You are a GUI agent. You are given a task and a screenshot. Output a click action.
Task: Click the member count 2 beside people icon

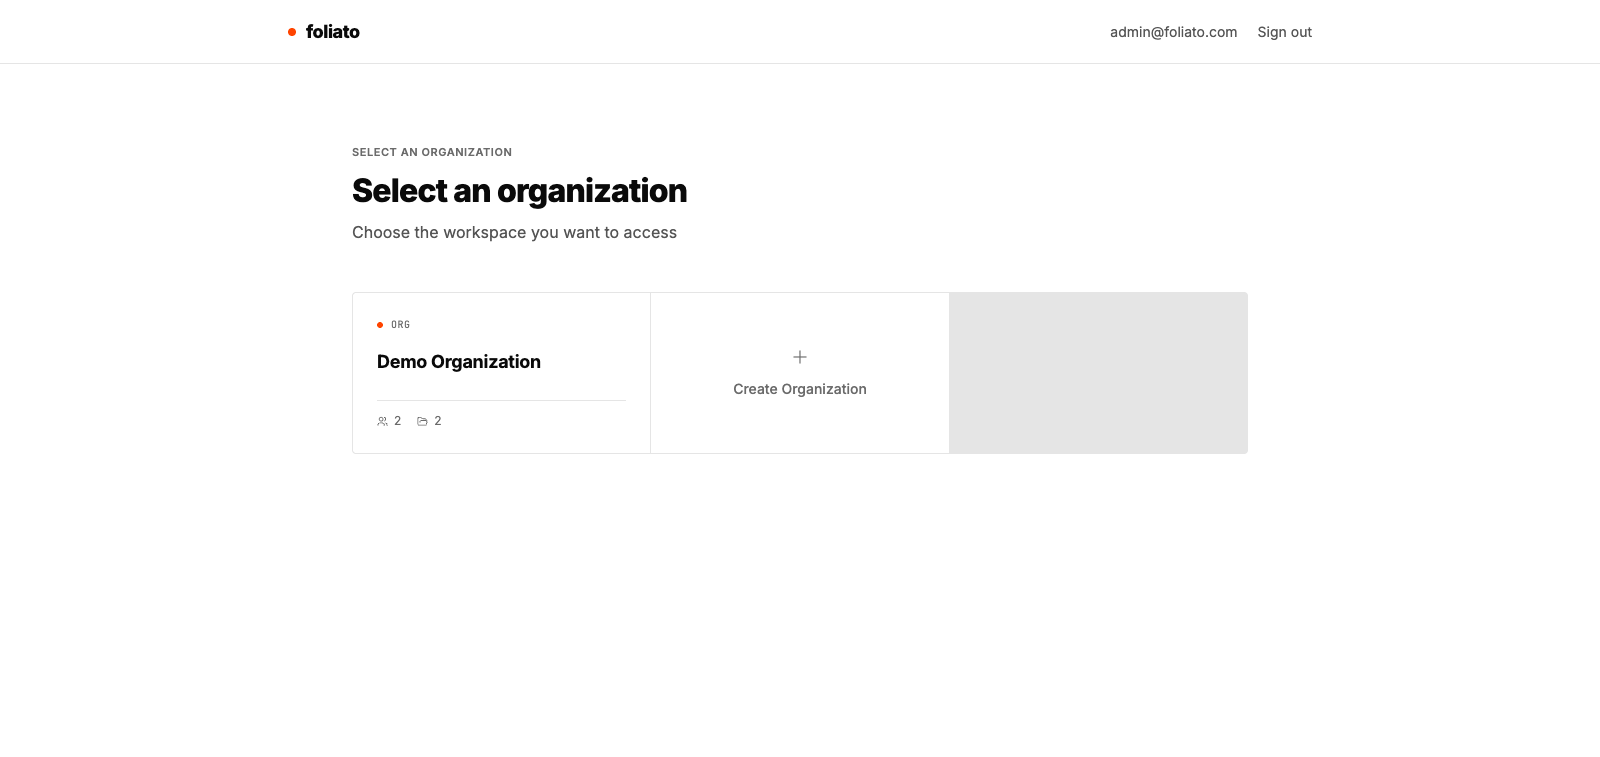[397, 421]
